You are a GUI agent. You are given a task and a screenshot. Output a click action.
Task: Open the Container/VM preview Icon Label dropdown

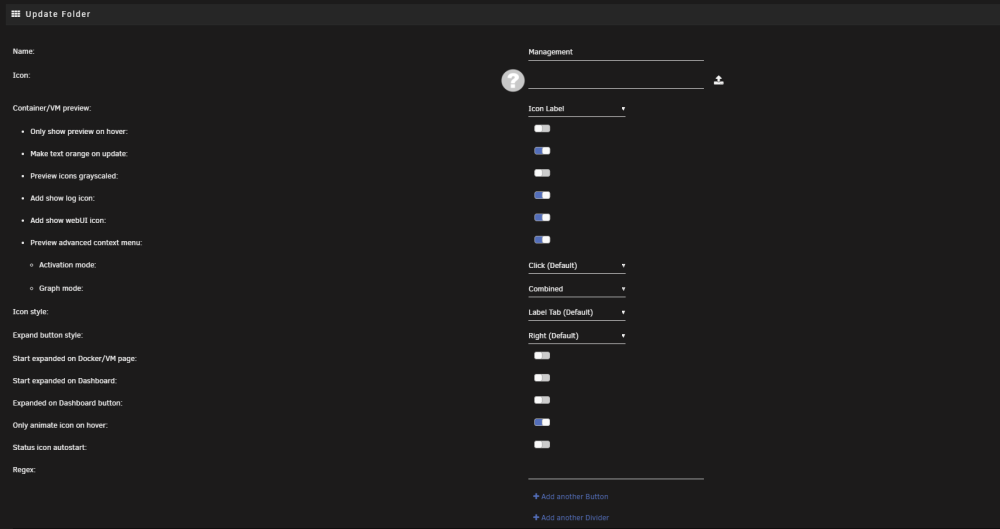point(577,109)
